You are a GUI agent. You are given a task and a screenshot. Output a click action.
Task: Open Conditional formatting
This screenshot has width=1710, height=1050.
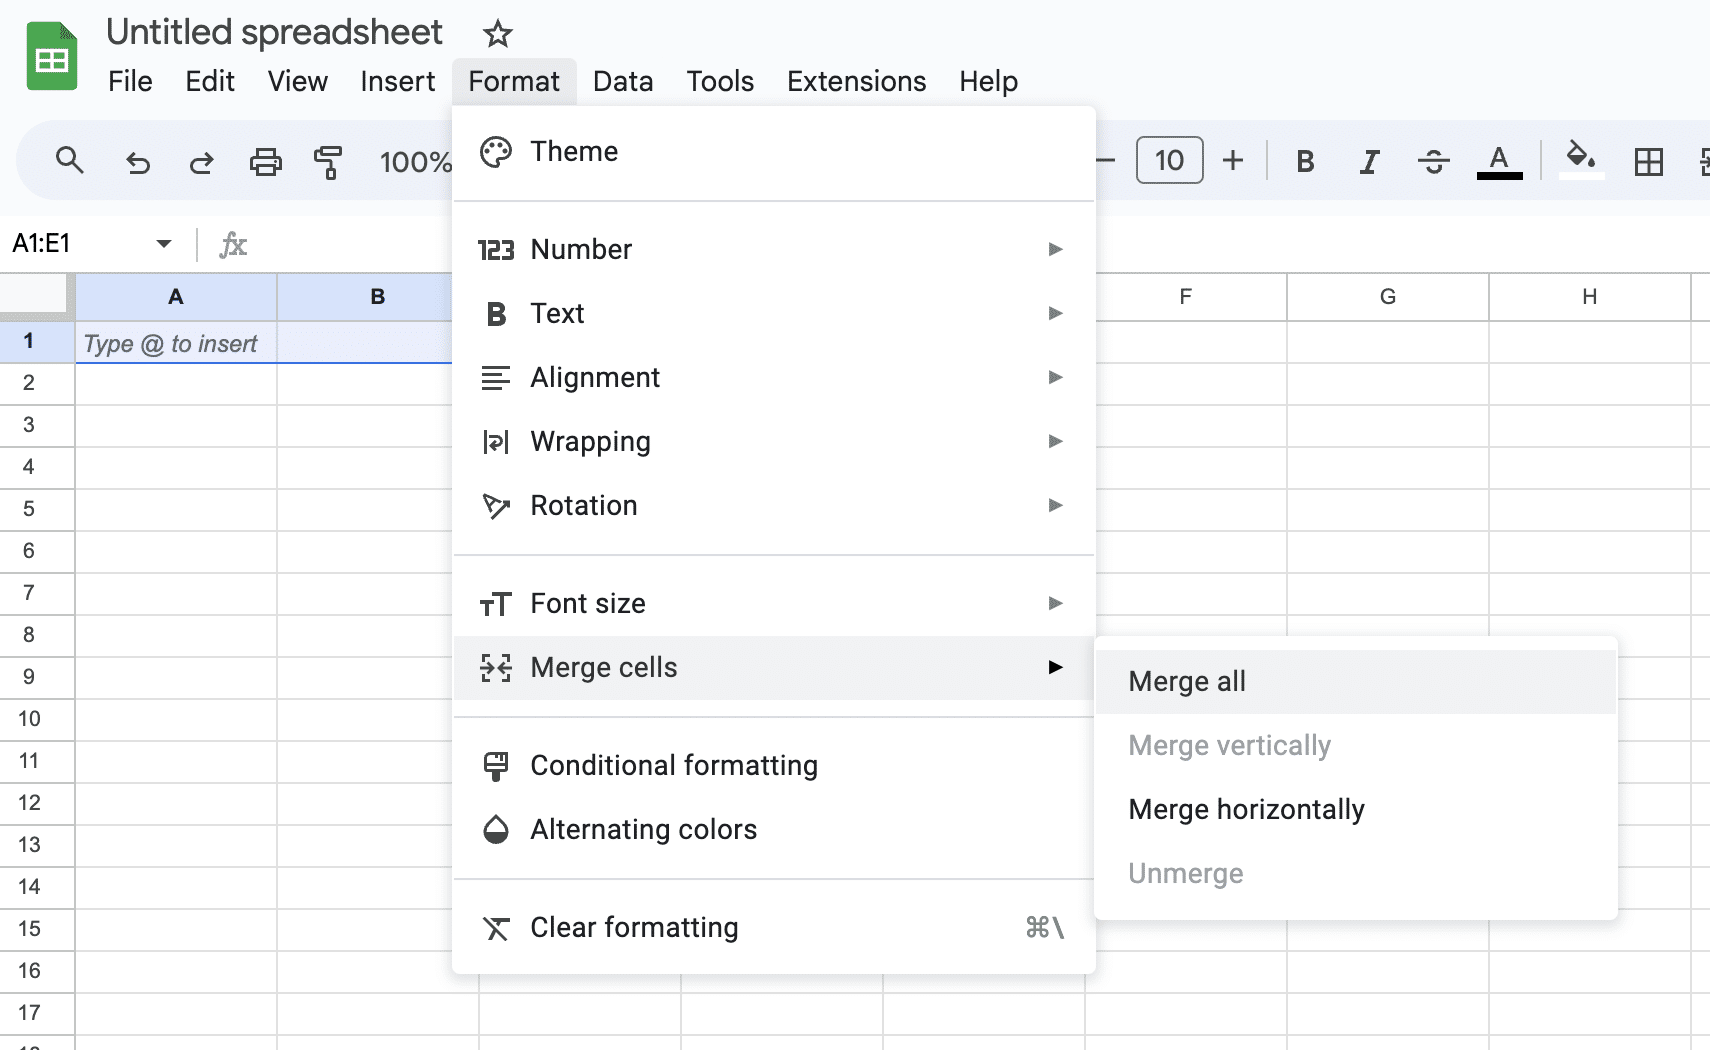(673, 765)
